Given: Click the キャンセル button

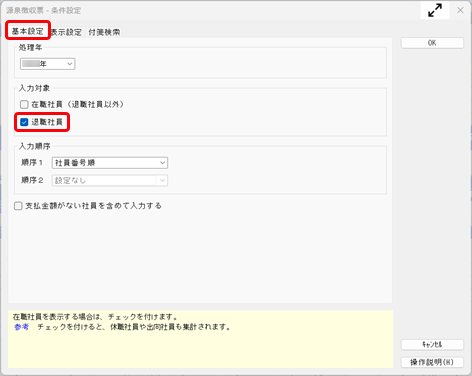Looking at the screenshot, I should (x=432, y=344).
